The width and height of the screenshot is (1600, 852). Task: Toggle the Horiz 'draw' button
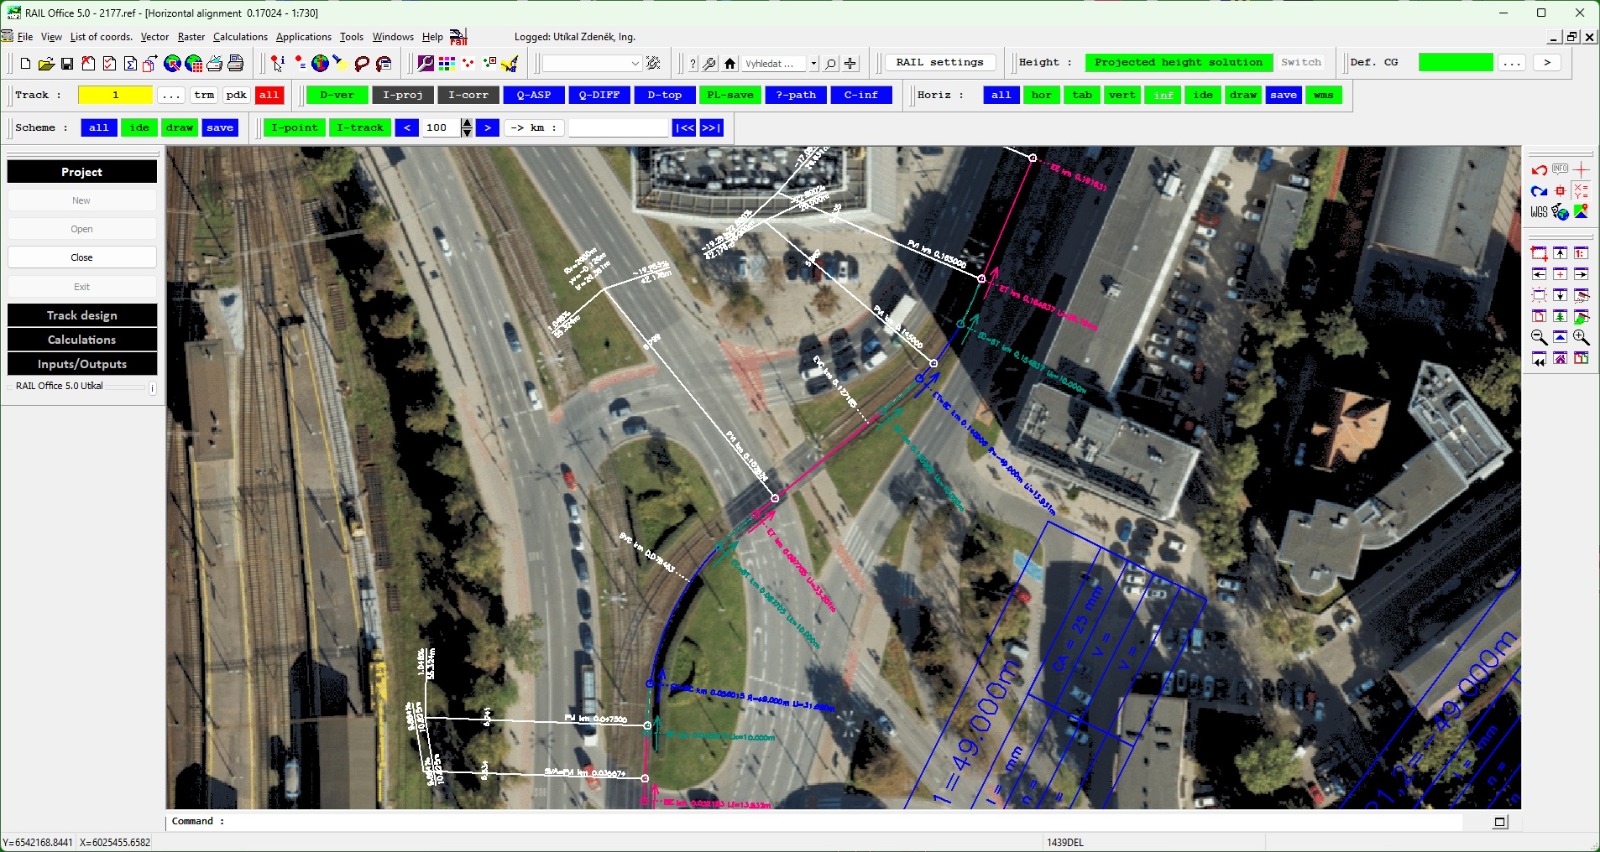[x=1243, y=95]
